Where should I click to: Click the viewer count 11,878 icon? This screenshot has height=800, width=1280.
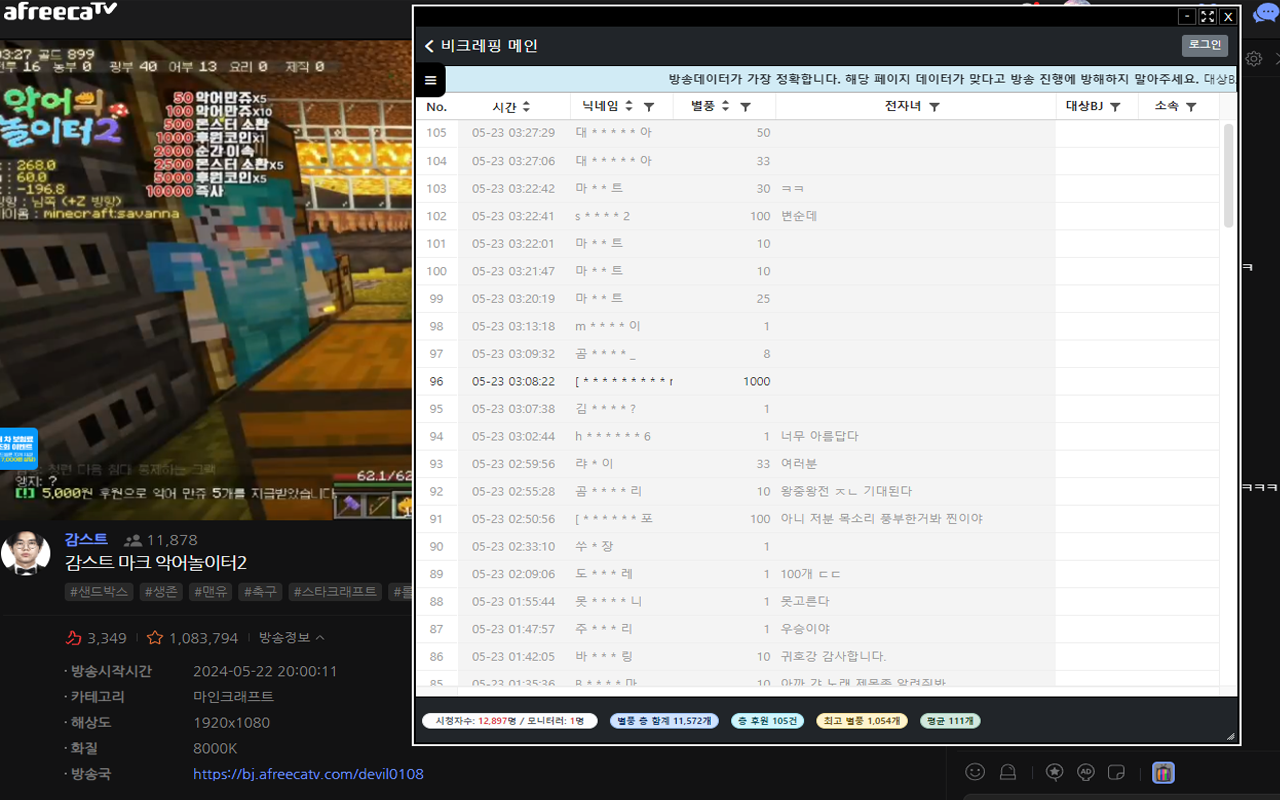point(132,540)
